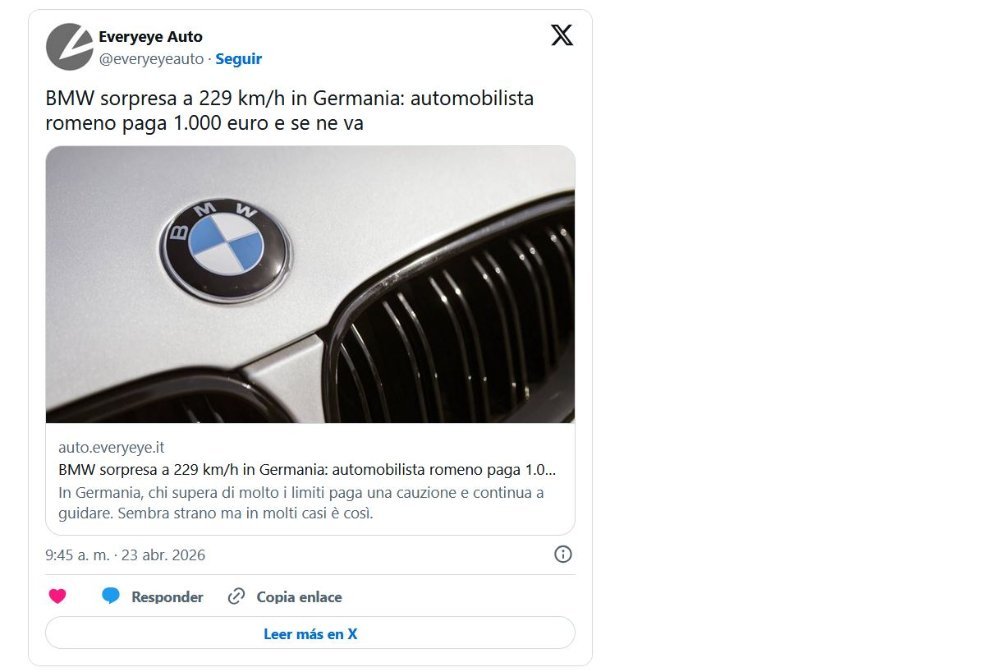Open the X logo in the corner
The width and height of the screenshot is (1000, 672).
pos(562,36)
